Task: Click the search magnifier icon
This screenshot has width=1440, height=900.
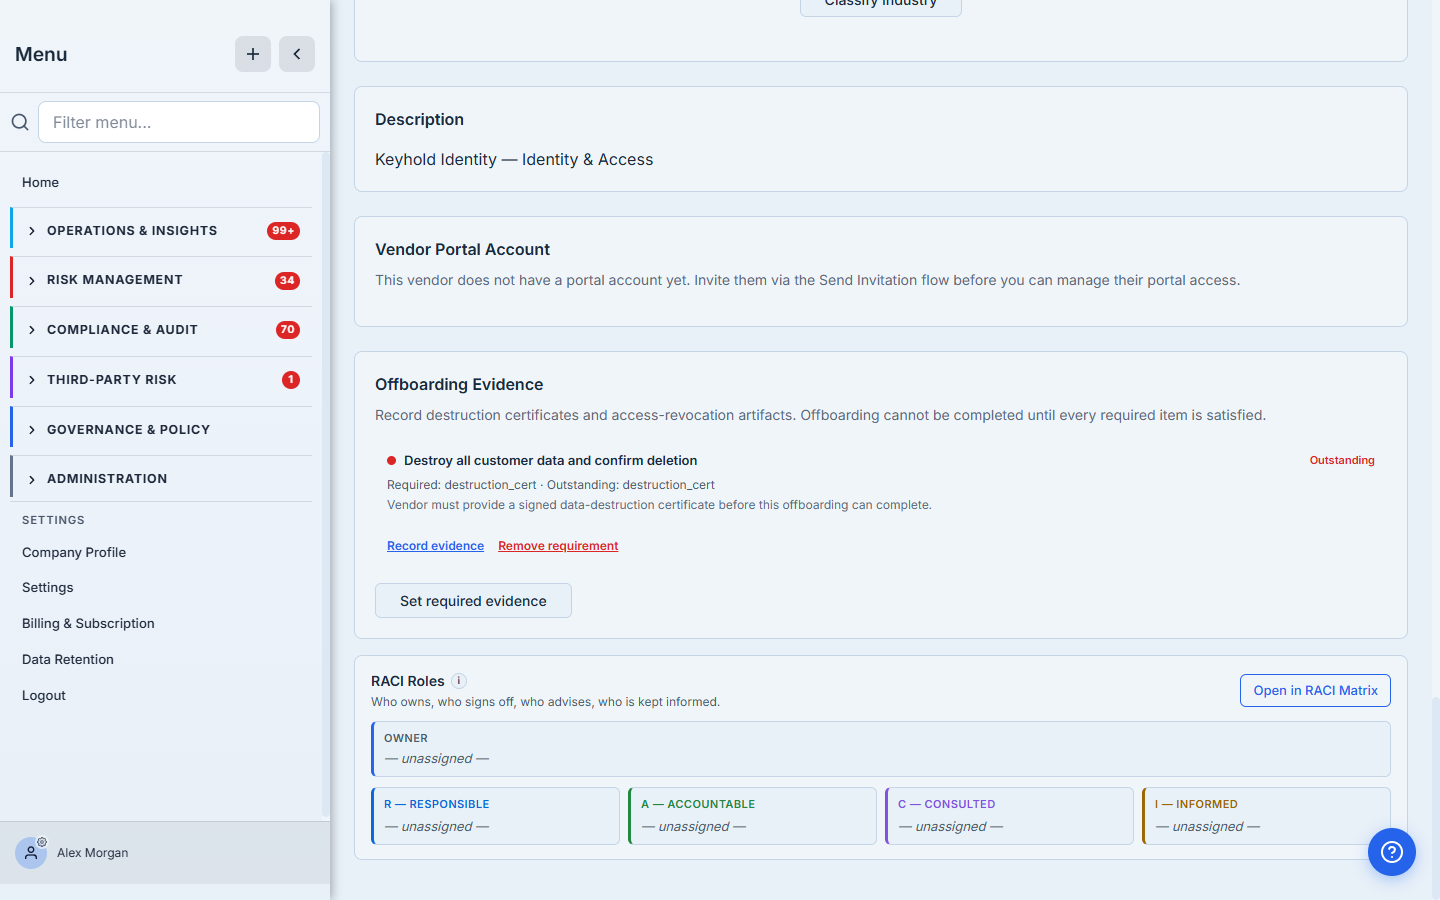Action: point(20,122)
